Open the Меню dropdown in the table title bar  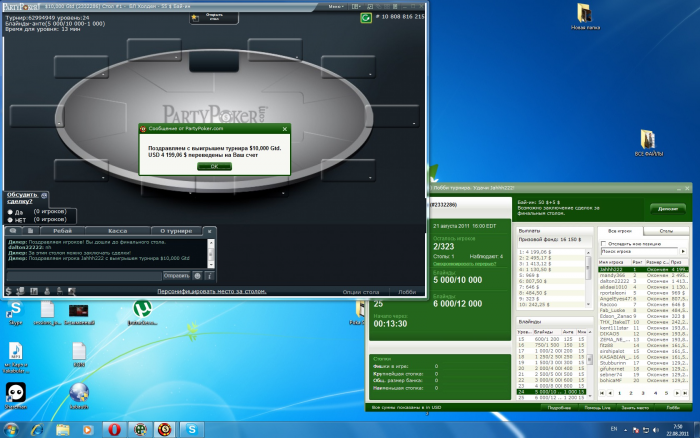click(336, 6)
